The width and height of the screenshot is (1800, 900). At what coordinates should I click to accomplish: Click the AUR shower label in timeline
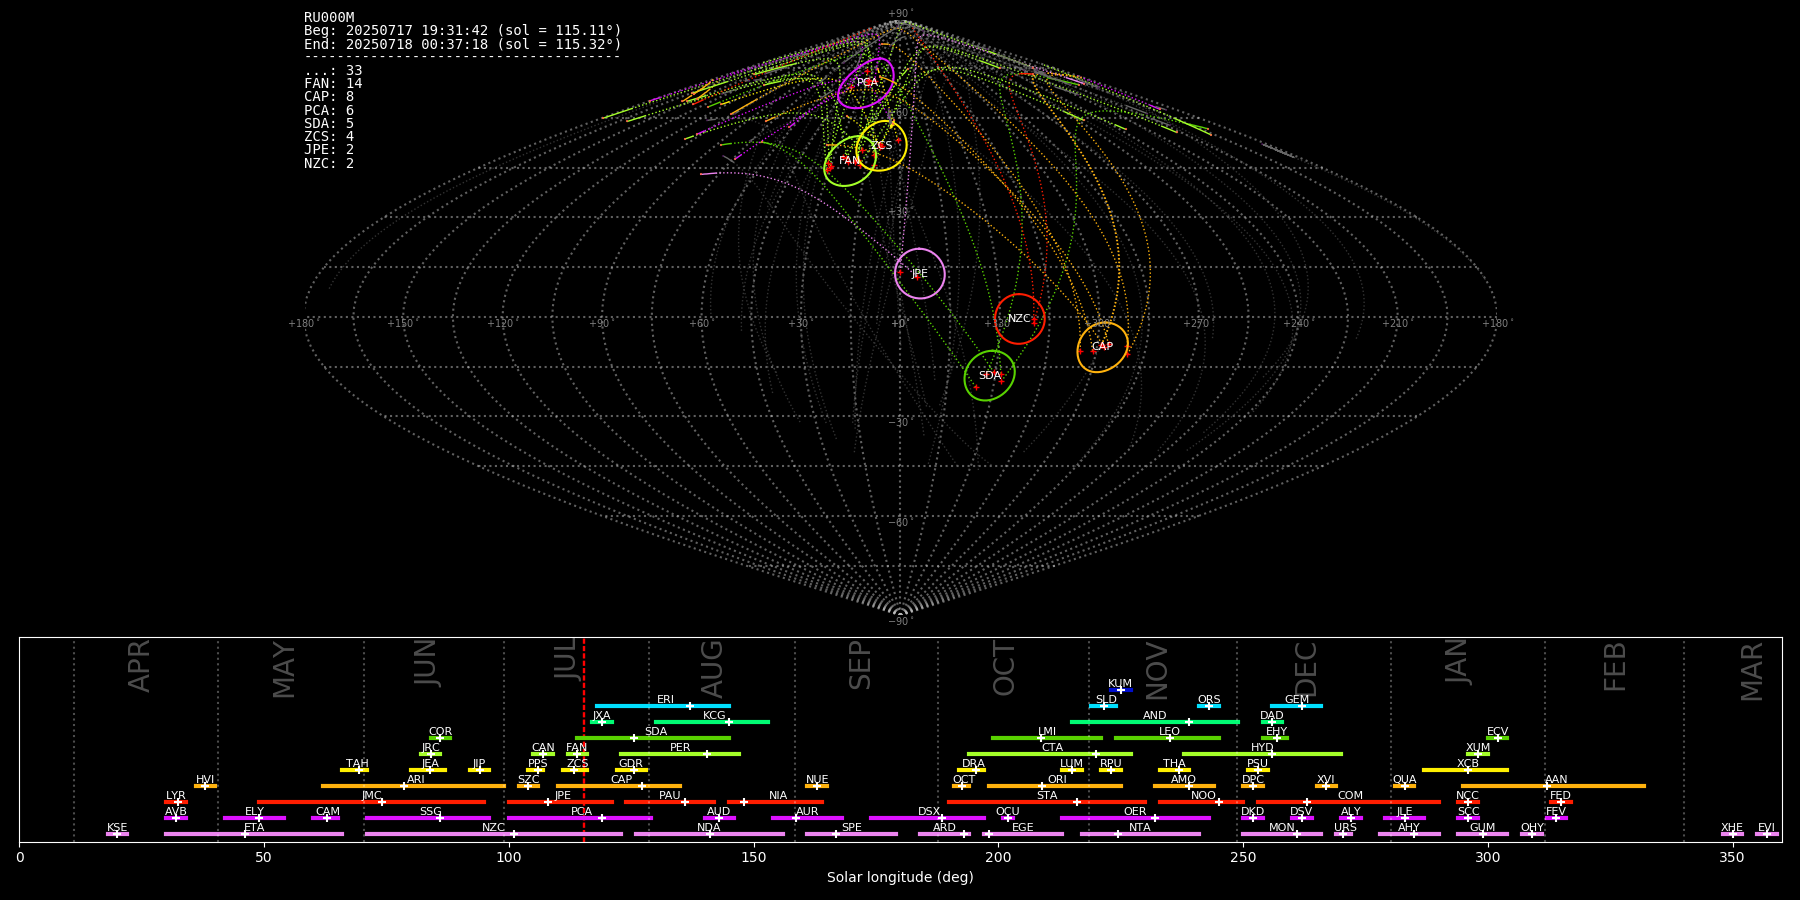point(807,812)
